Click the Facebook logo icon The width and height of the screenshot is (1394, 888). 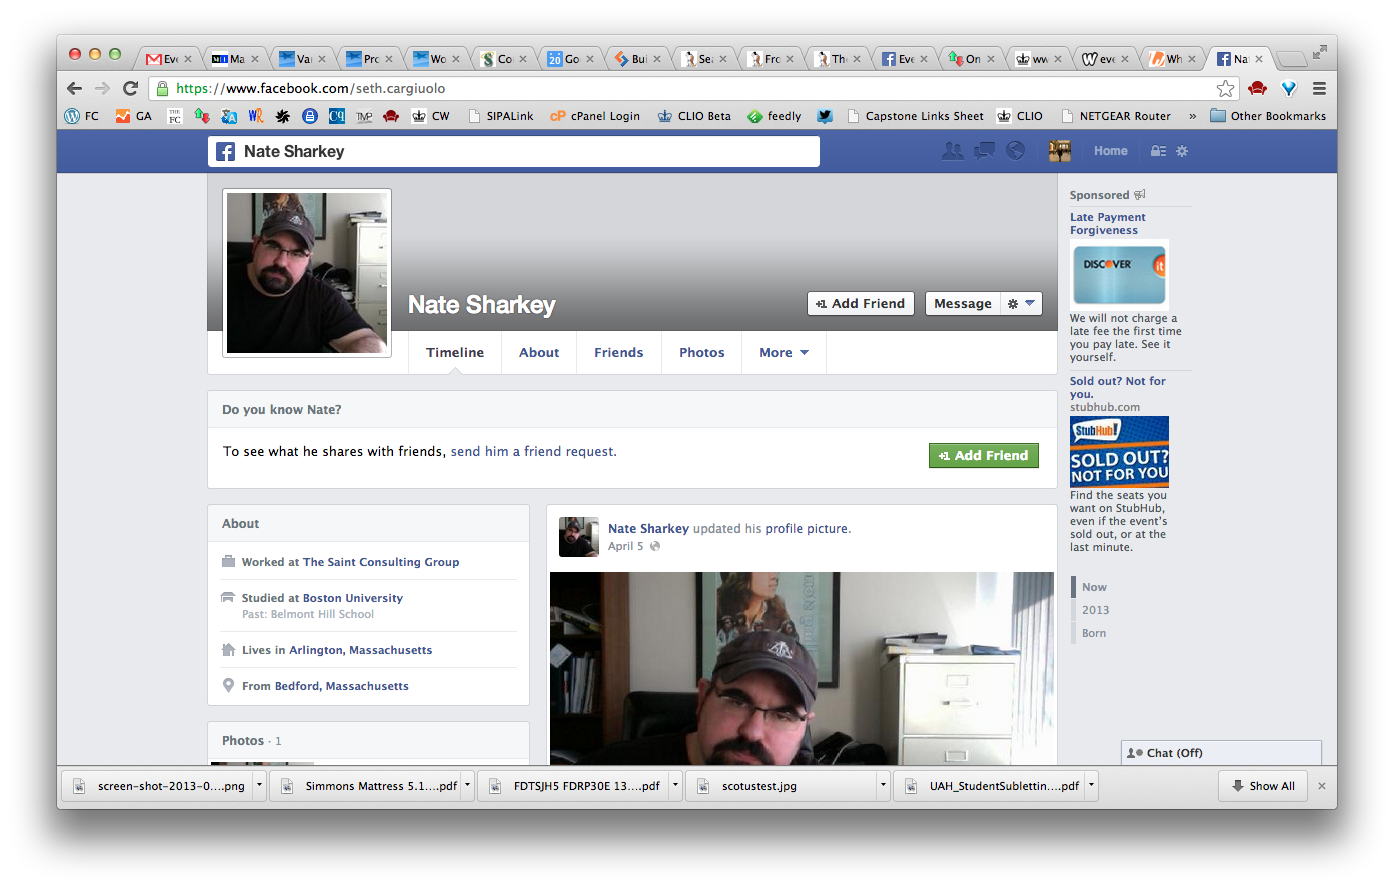226,151
